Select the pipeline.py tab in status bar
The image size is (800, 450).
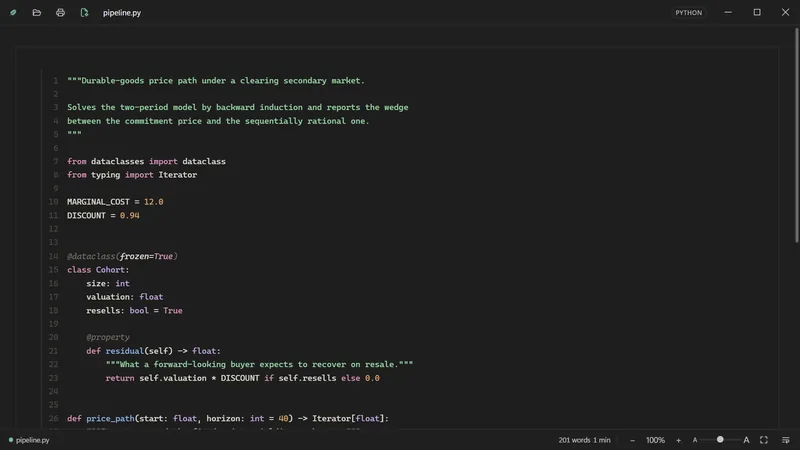click(29, 440)
